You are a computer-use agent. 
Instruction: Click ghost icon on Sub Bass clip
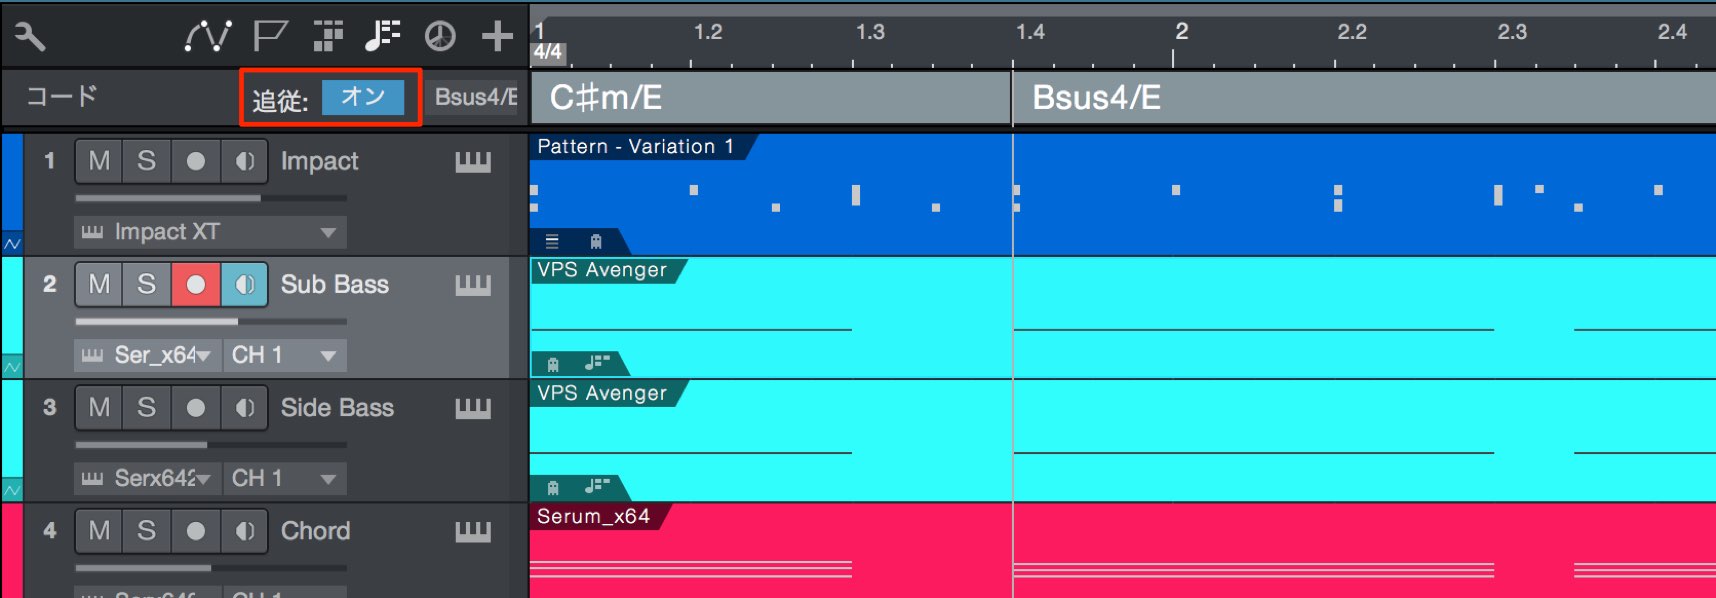pyautogui.click(x=553, y=364)
